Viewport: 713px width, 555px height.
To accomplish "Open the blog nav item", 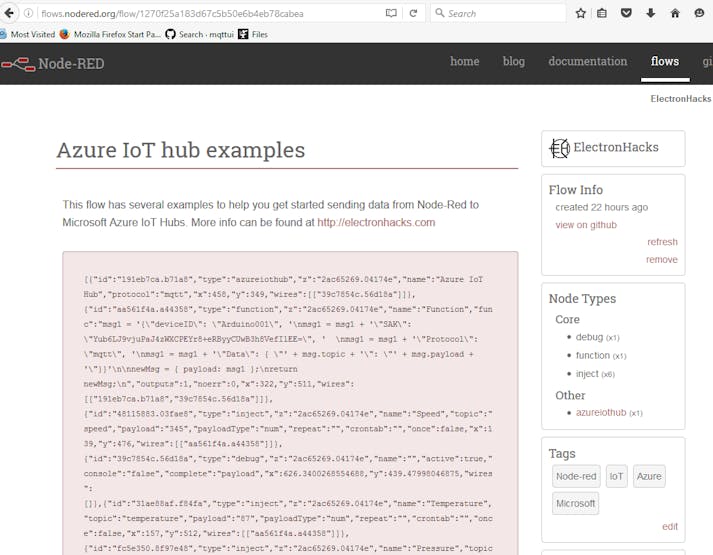I will click(513, 61).
